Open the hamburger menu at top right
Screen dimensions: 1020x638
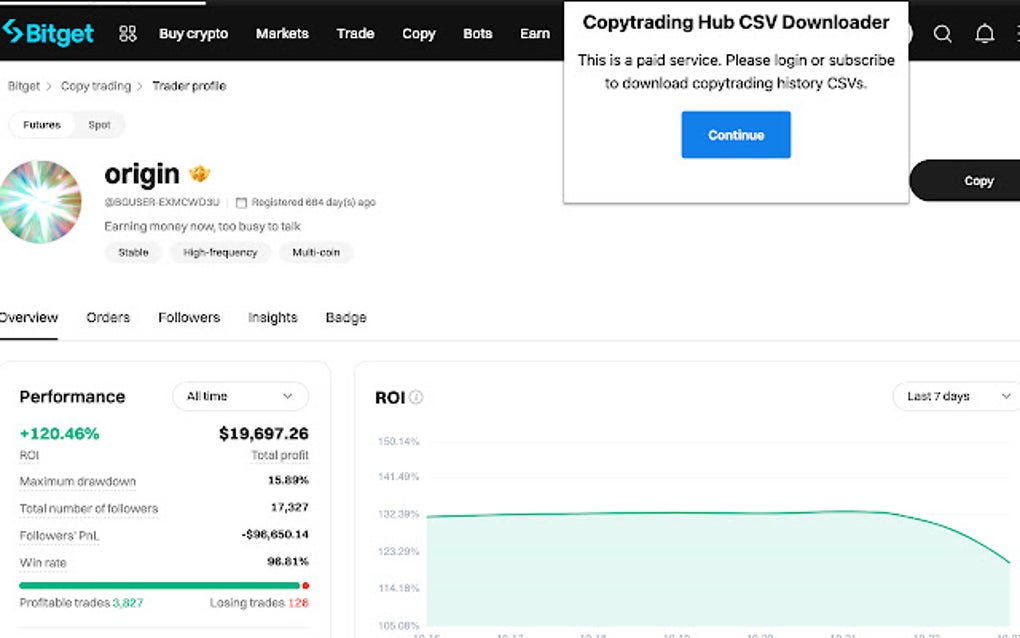[1015, 33]
